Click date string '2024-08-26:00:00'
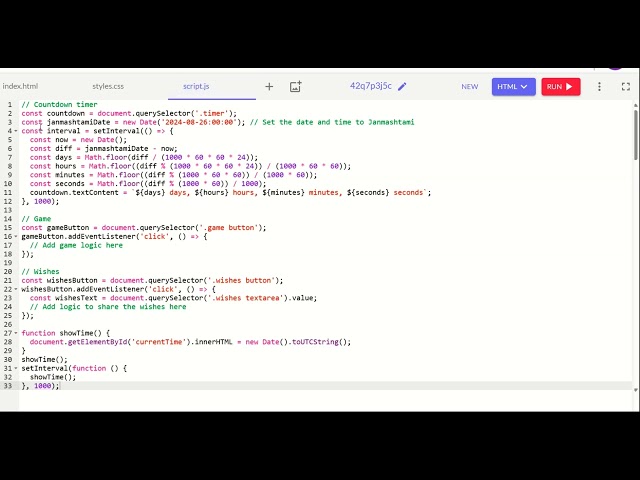Screen dimensions: 640x480 (199, 122)
